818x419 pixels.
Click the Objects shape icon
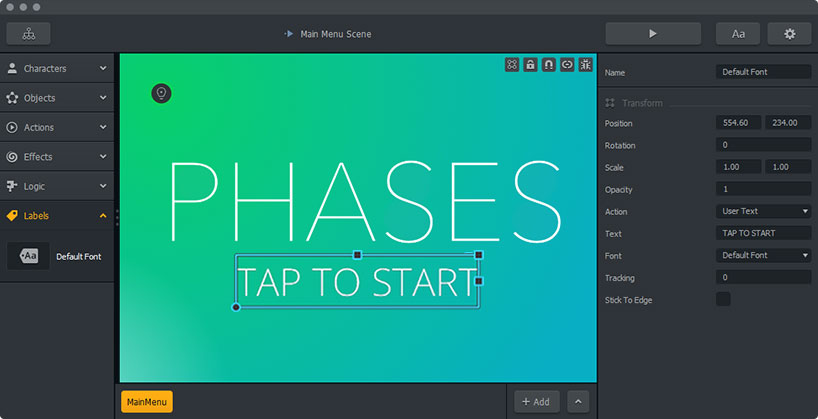(x=12, y=98)
